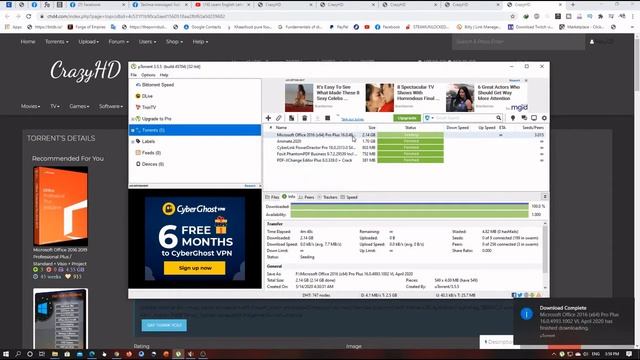Stop torrent using the square stop icon
Viewport: 640px width, 360px height.
coord(327,118)
